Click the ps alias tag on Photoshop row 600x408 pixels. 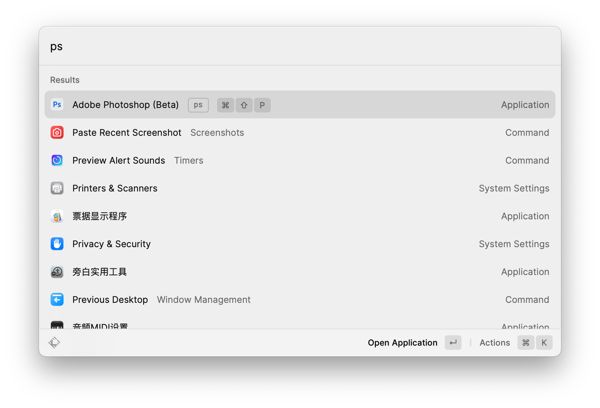tap(198, 105)
